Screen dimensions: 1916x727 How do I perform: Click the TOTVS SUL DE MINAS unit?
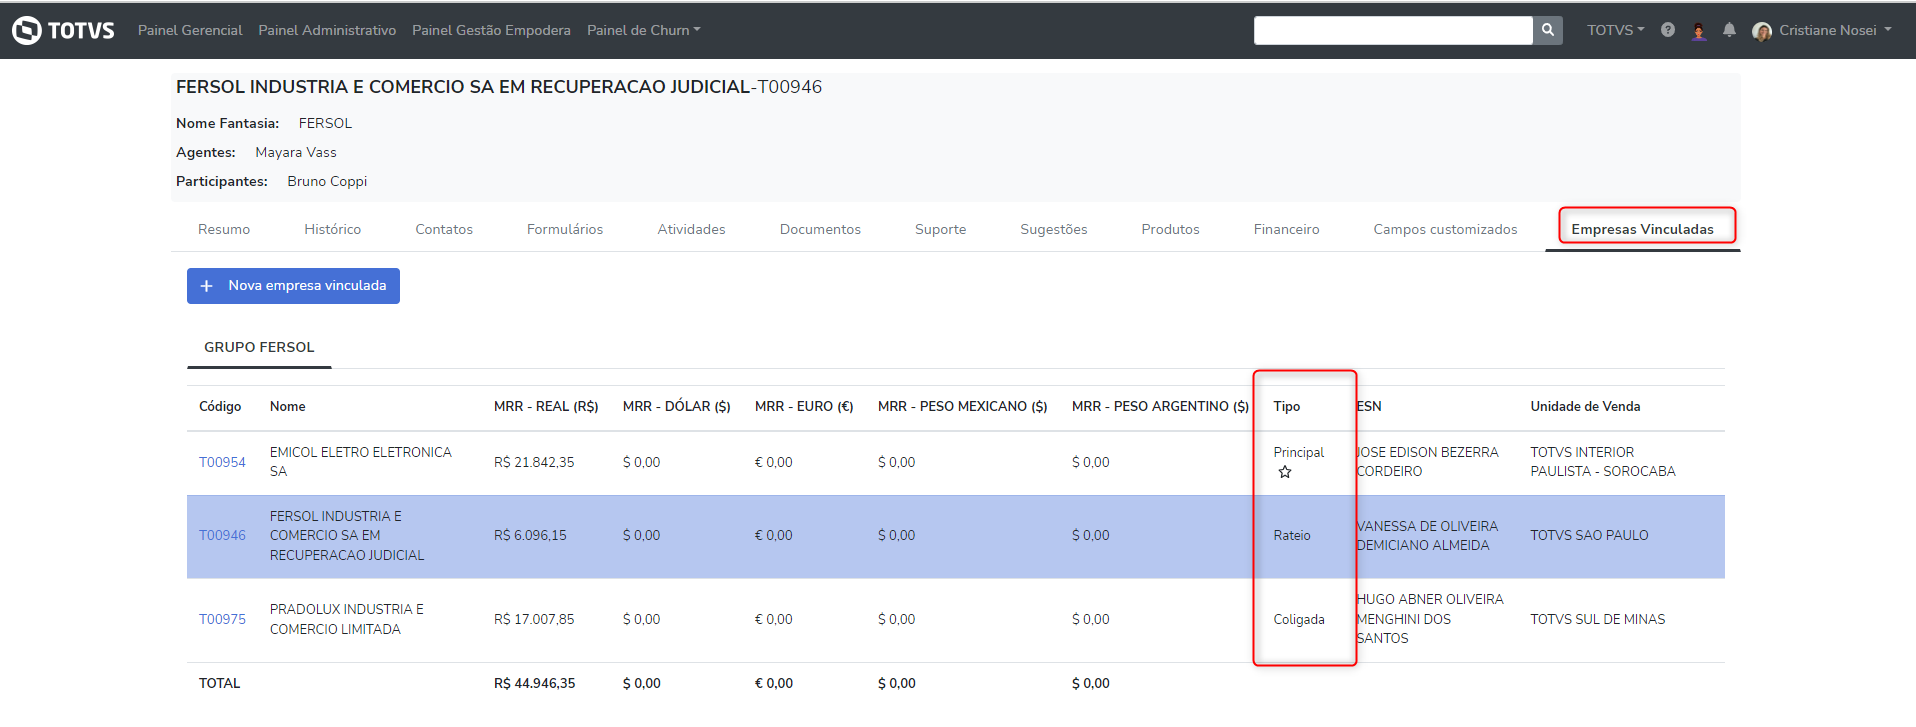pos(1598,619)
